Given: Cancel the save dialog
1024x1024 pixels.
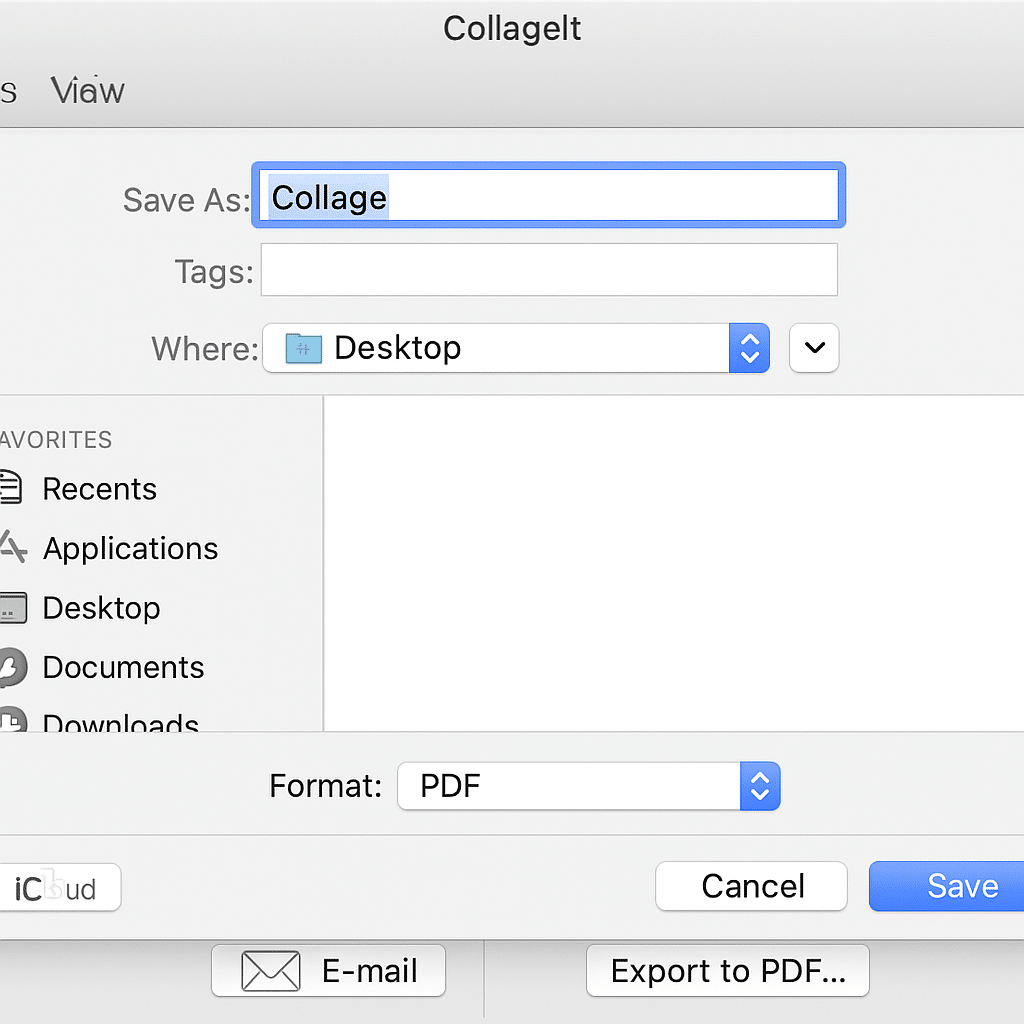Looking at the screenshot, I should [x=751, y=886].
